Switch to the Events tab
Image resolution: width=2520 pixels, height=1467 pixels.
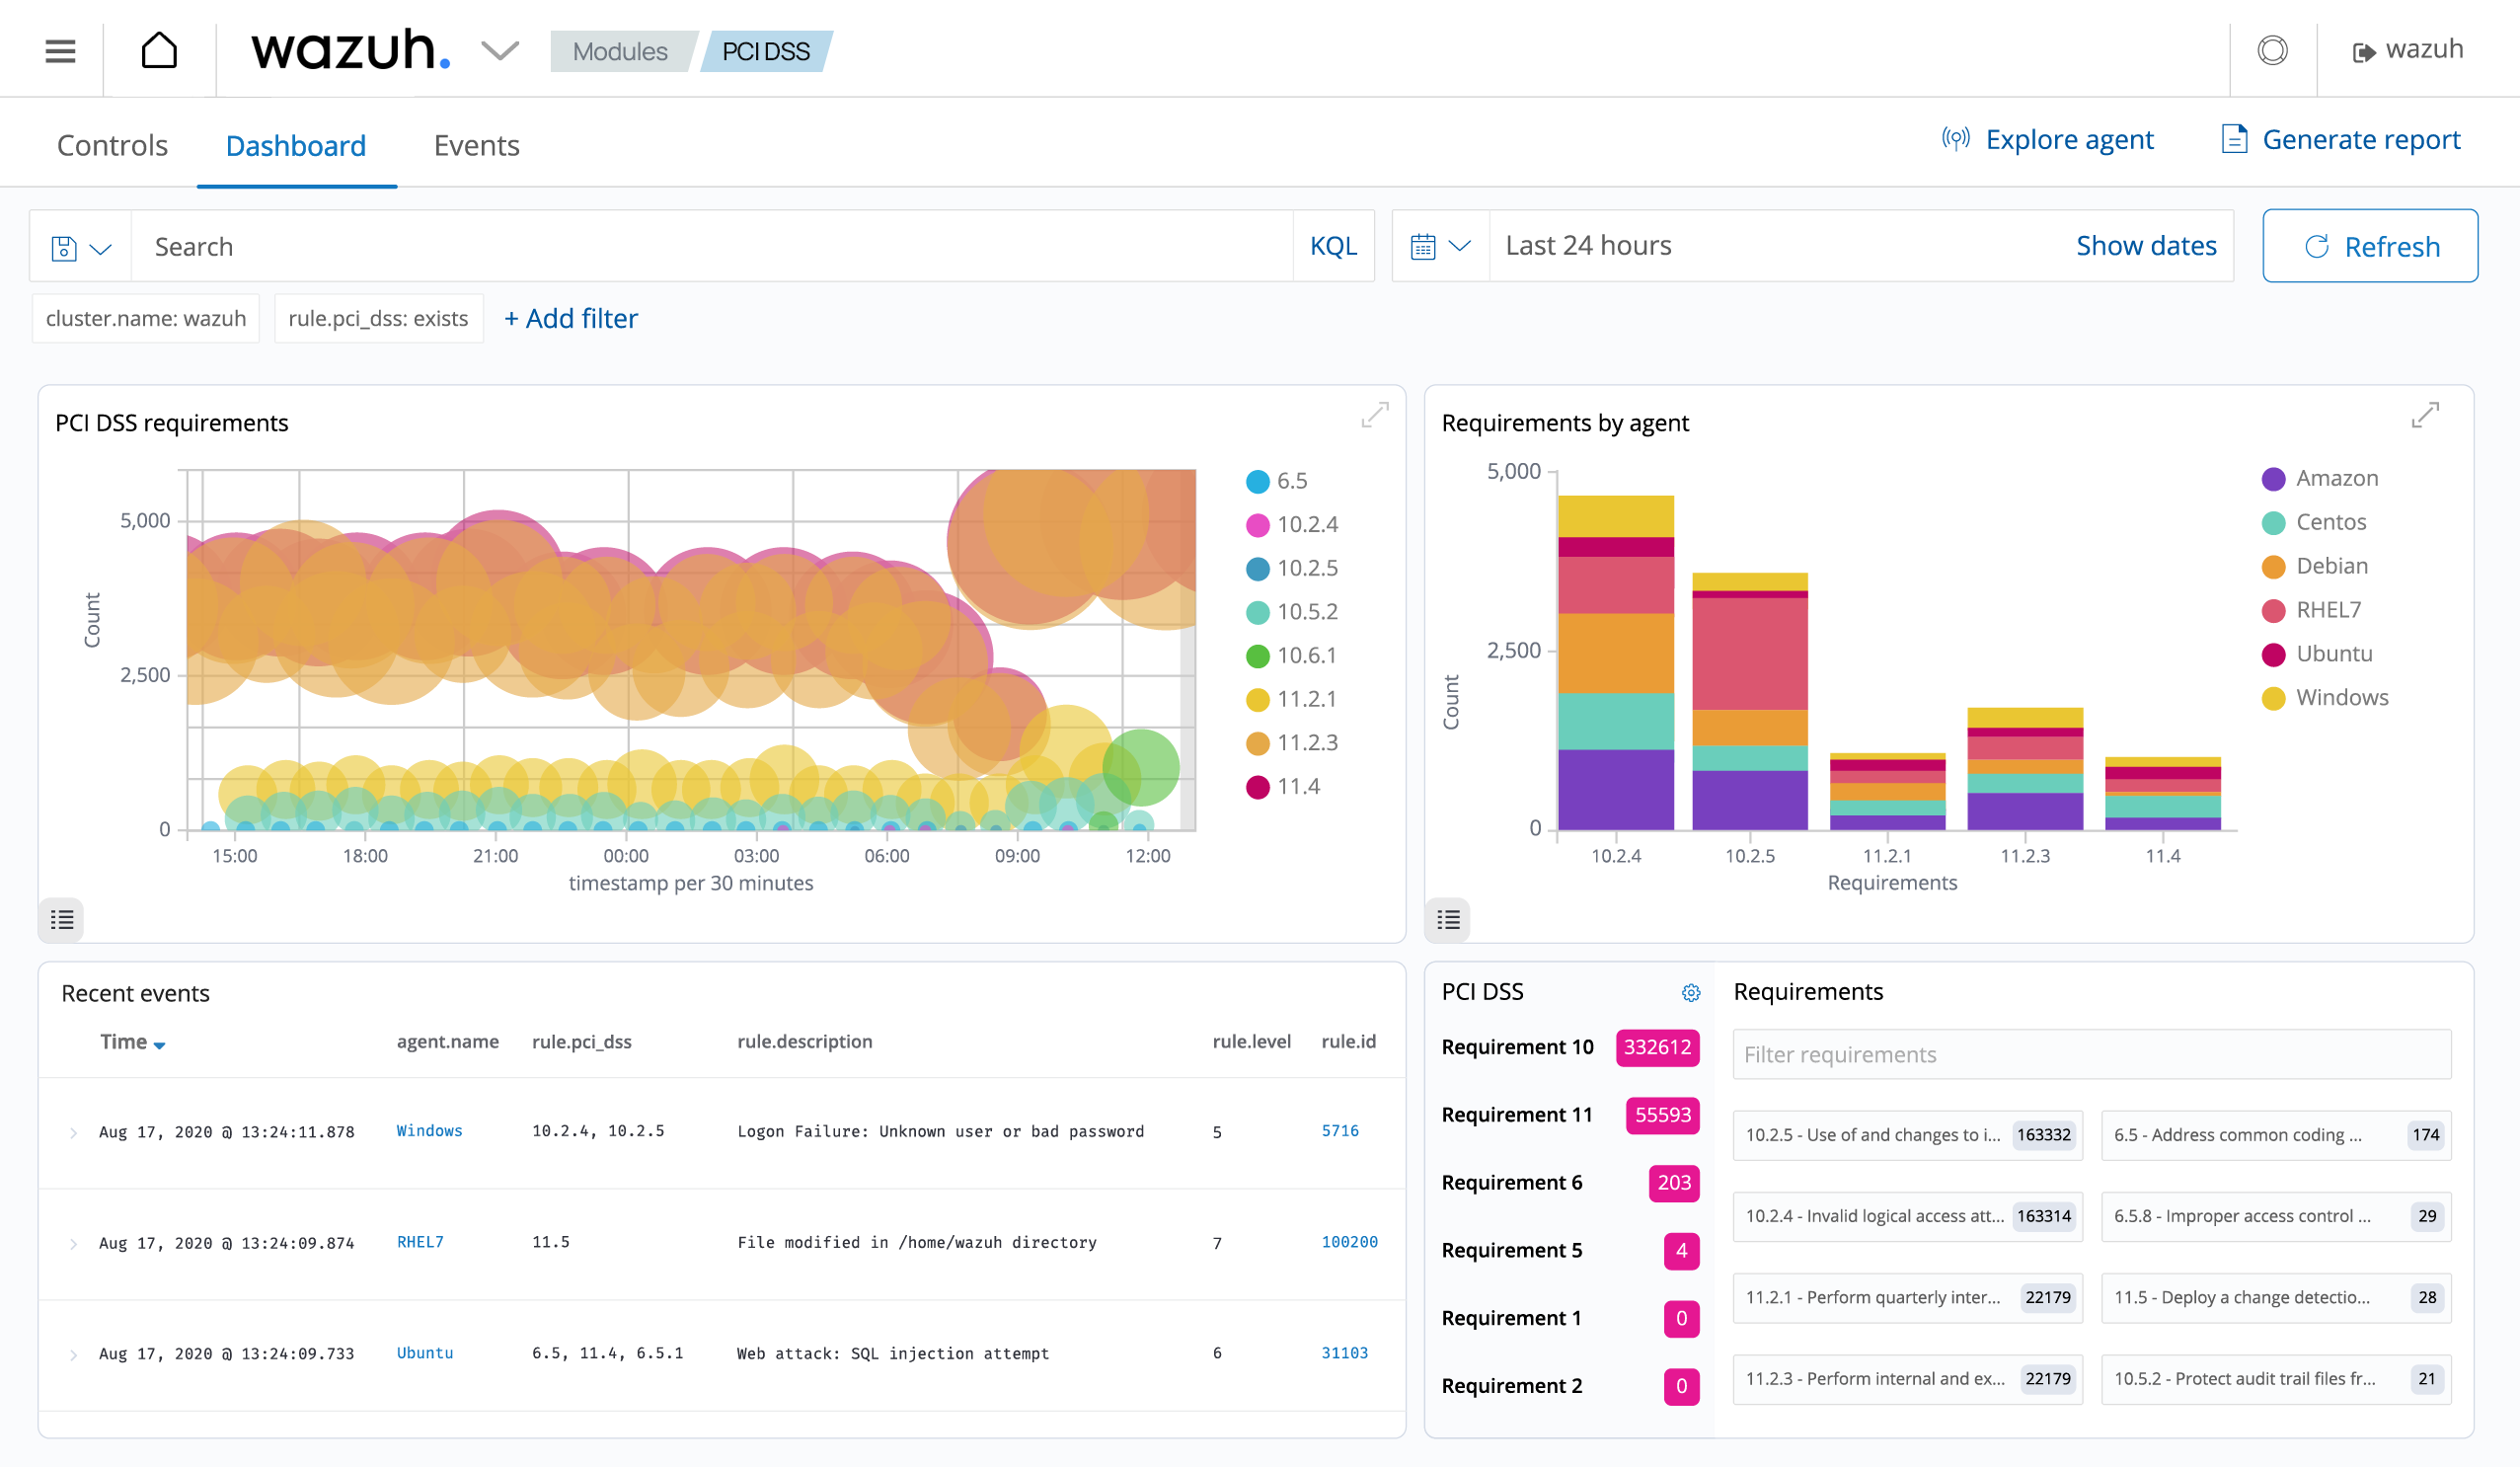click(x=476, y=146)
